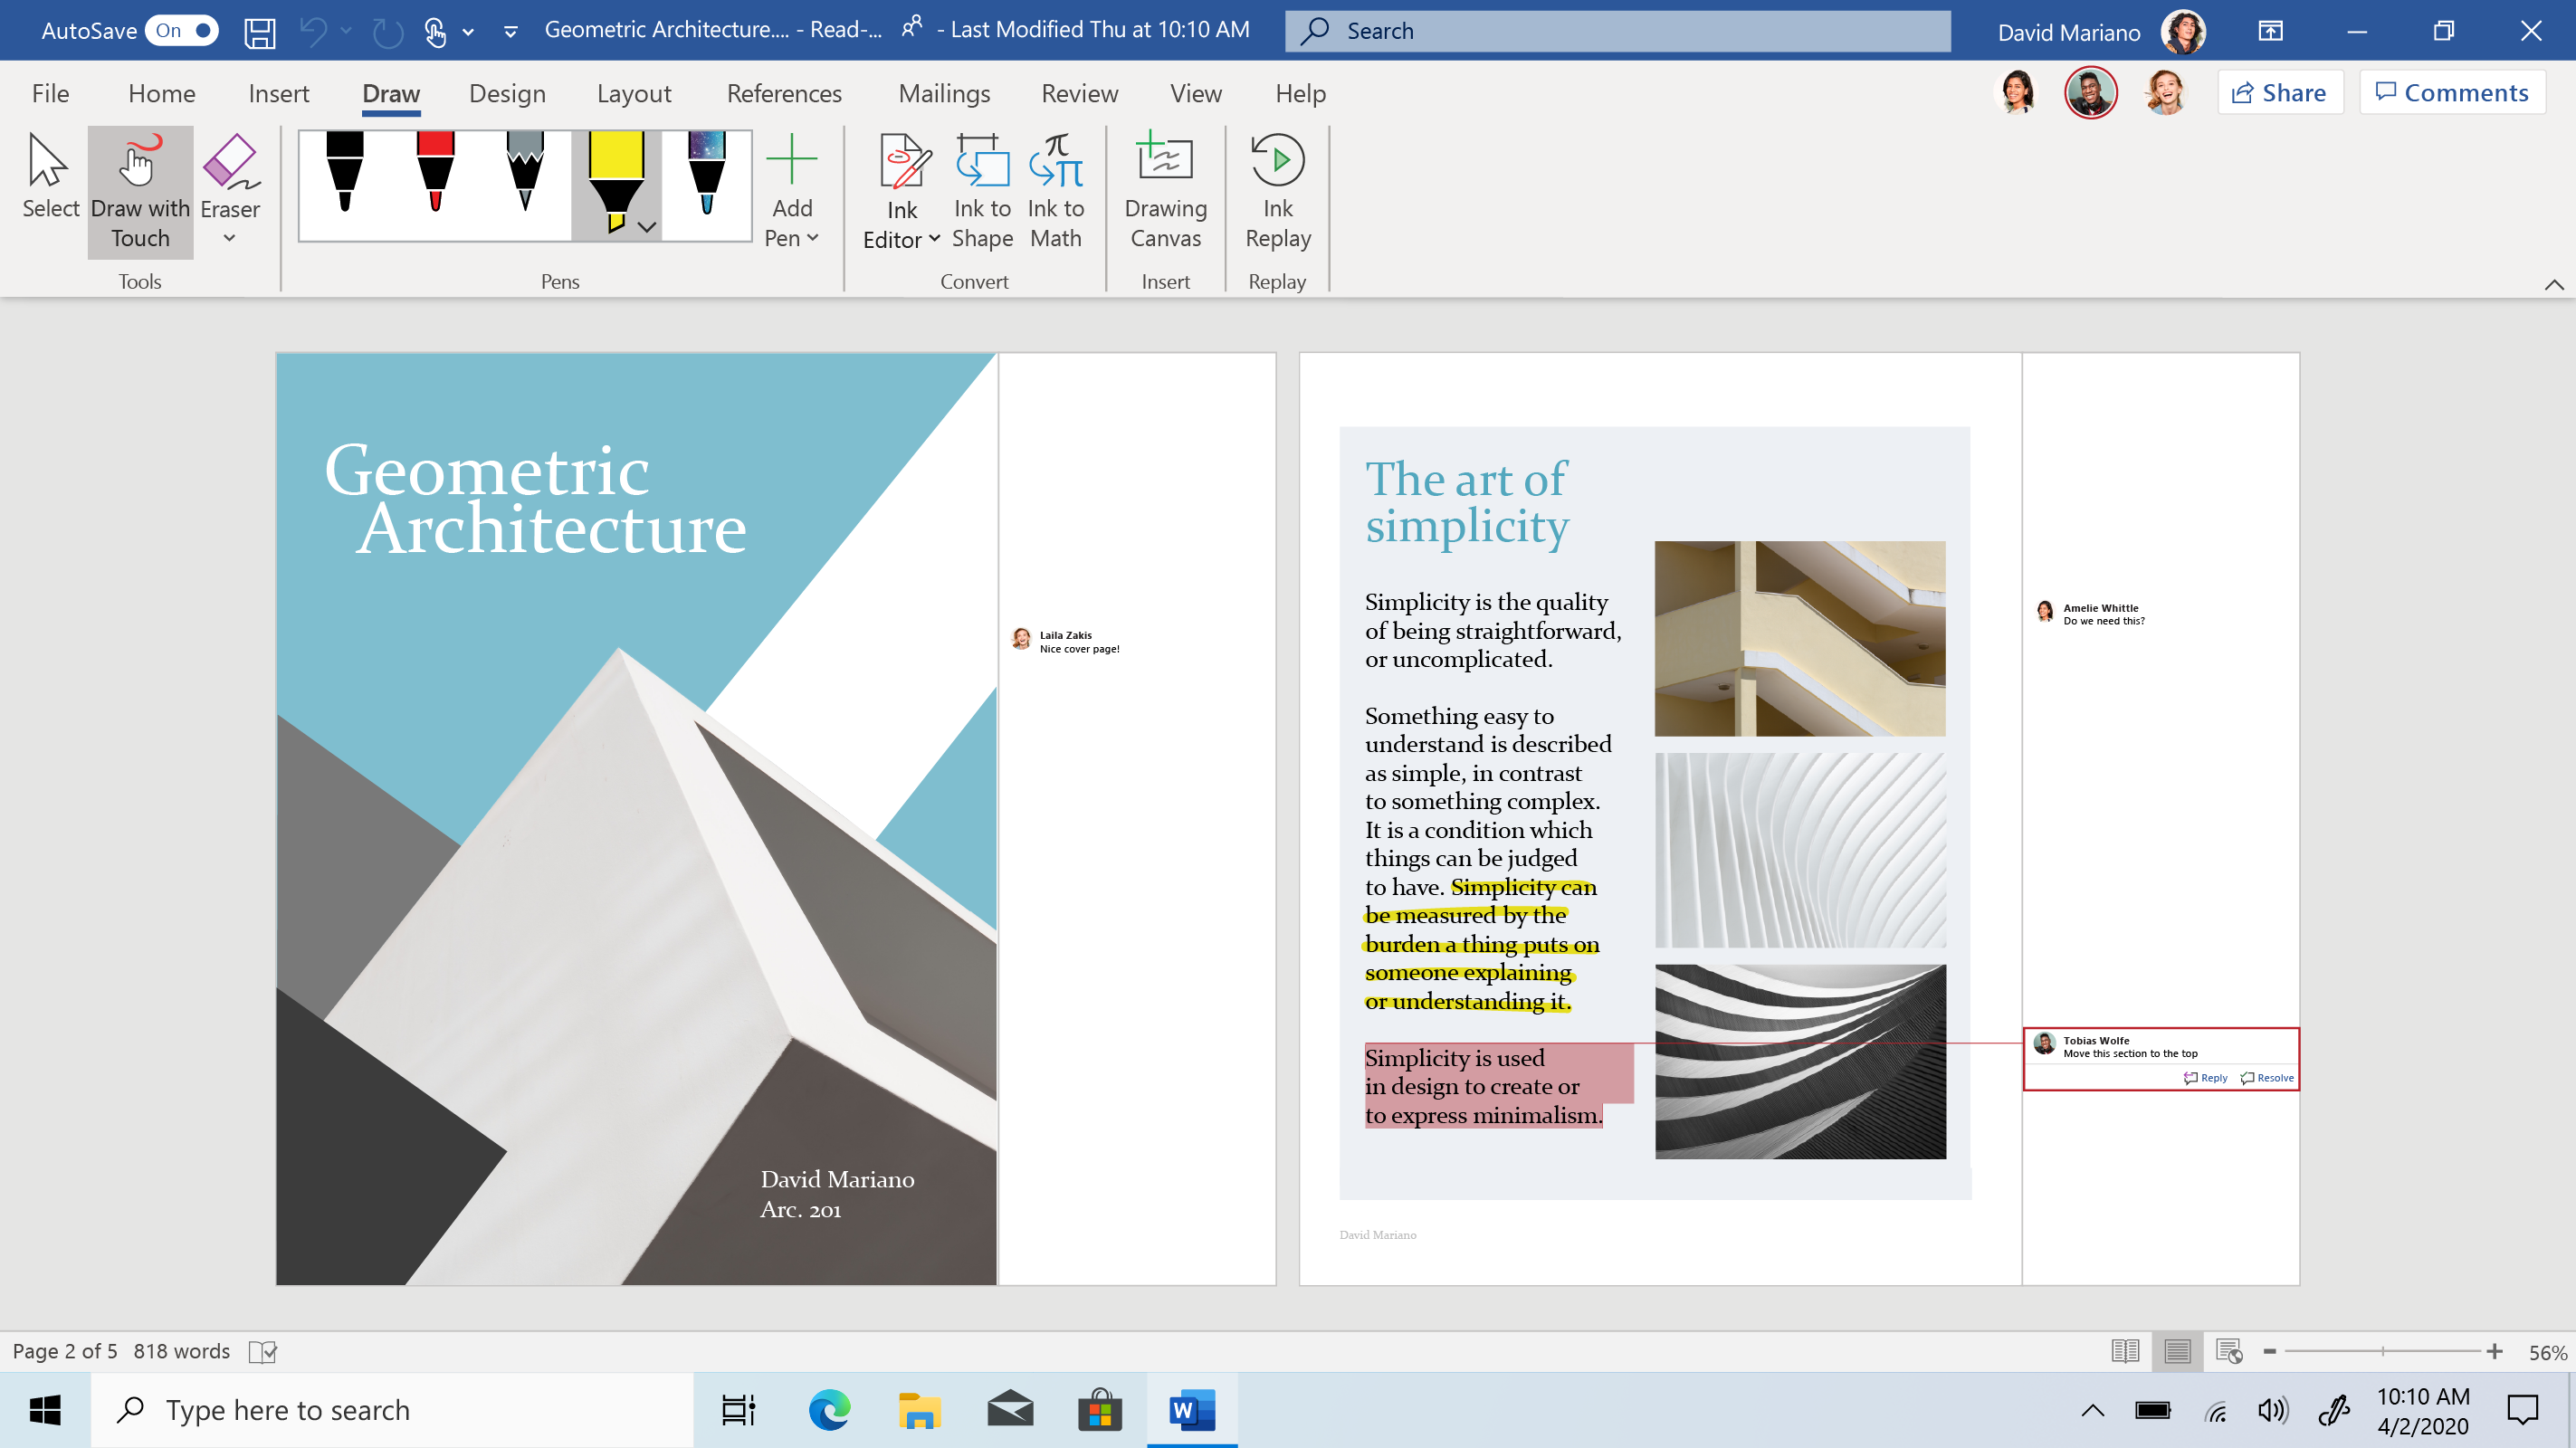Screen dimensions: 2576x1448
Task: Resolve Tobias Wolfe's comment
Action: pyautogui.click(x=2267, y=1077)
